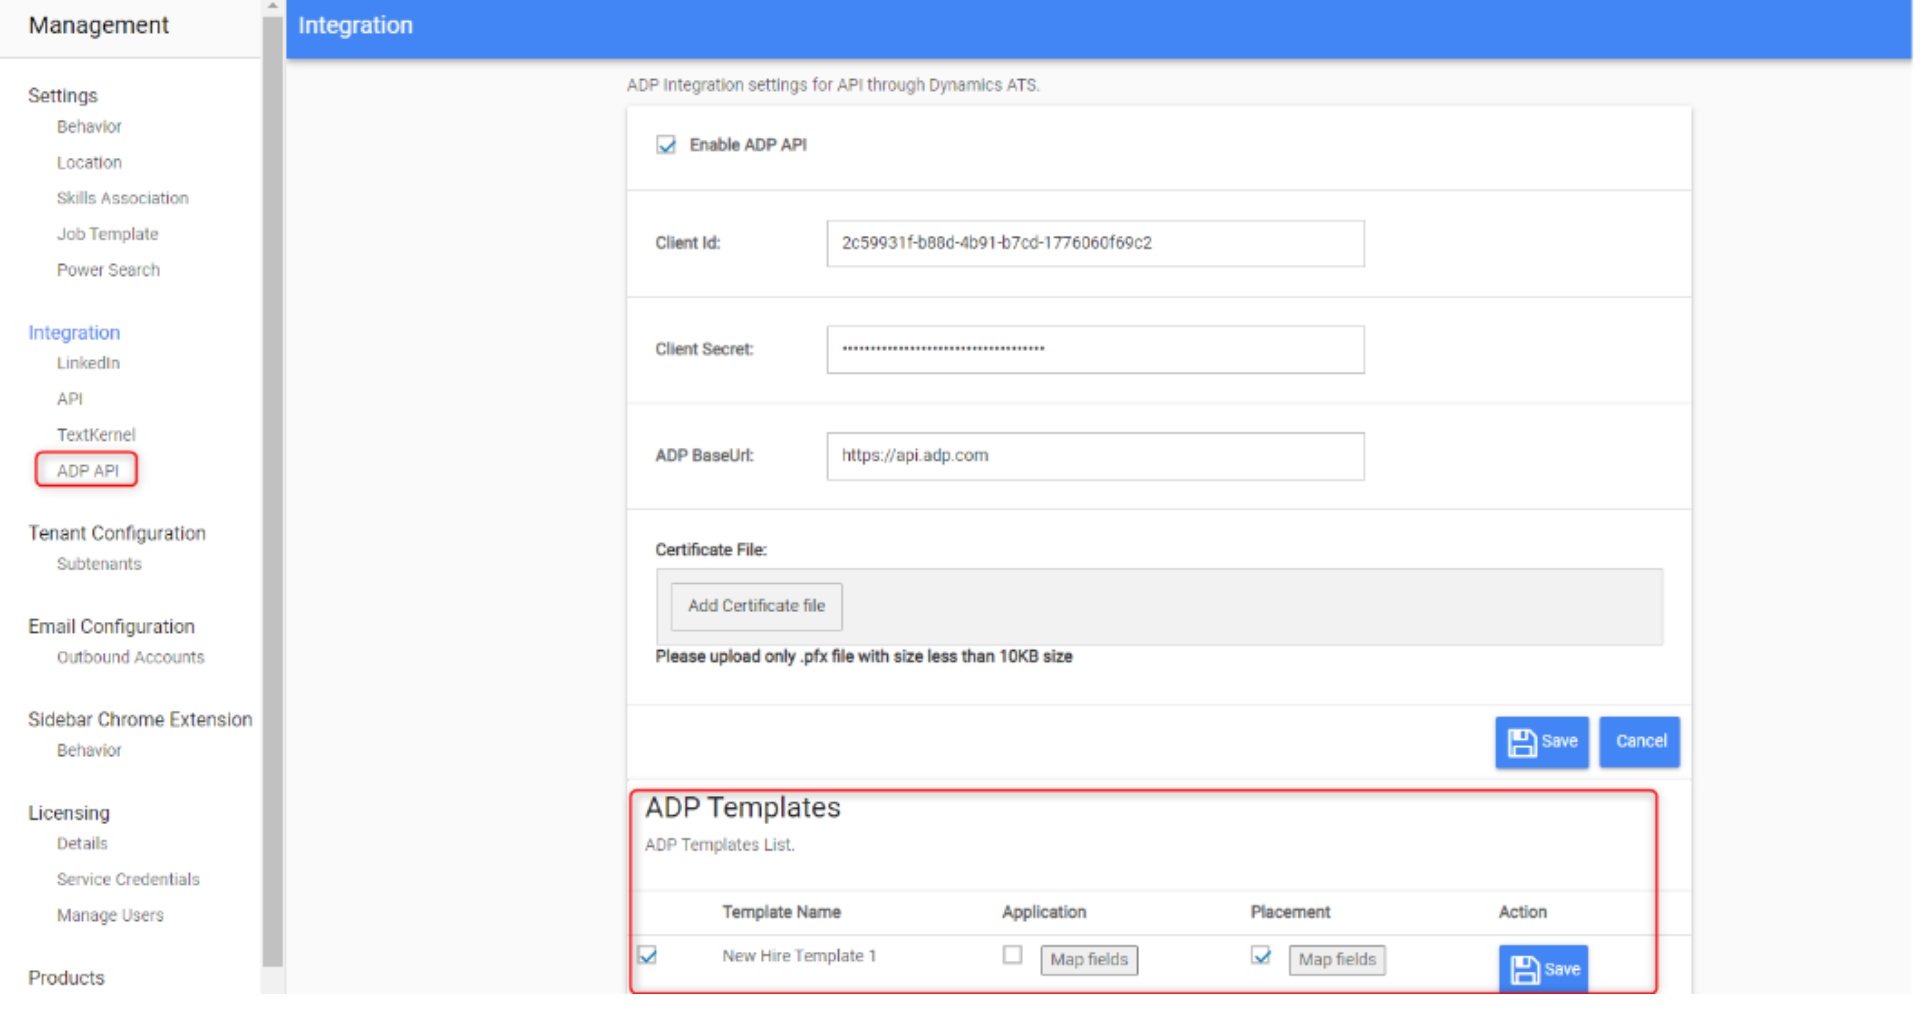Click the Licensing heading
The height and width of the screenshot is (1011, 1920).
(x=69, y=813)
